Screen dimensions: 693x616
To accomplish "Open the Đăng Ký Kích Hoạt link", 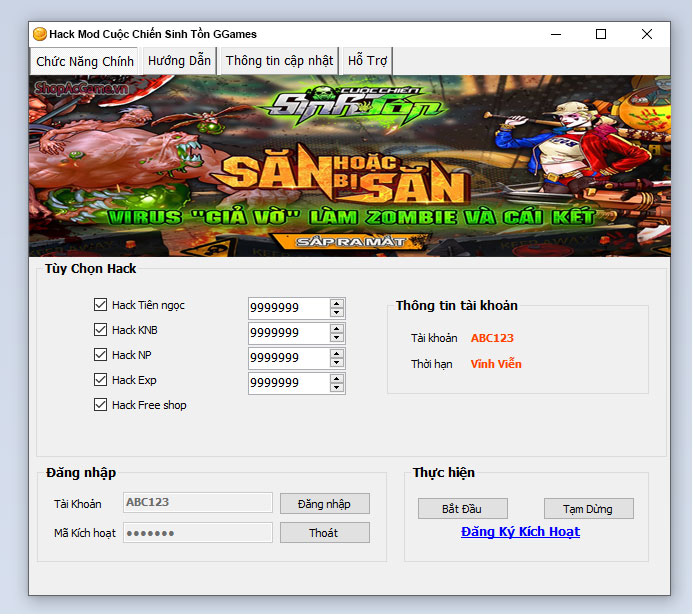I will [x=520, y=532].
